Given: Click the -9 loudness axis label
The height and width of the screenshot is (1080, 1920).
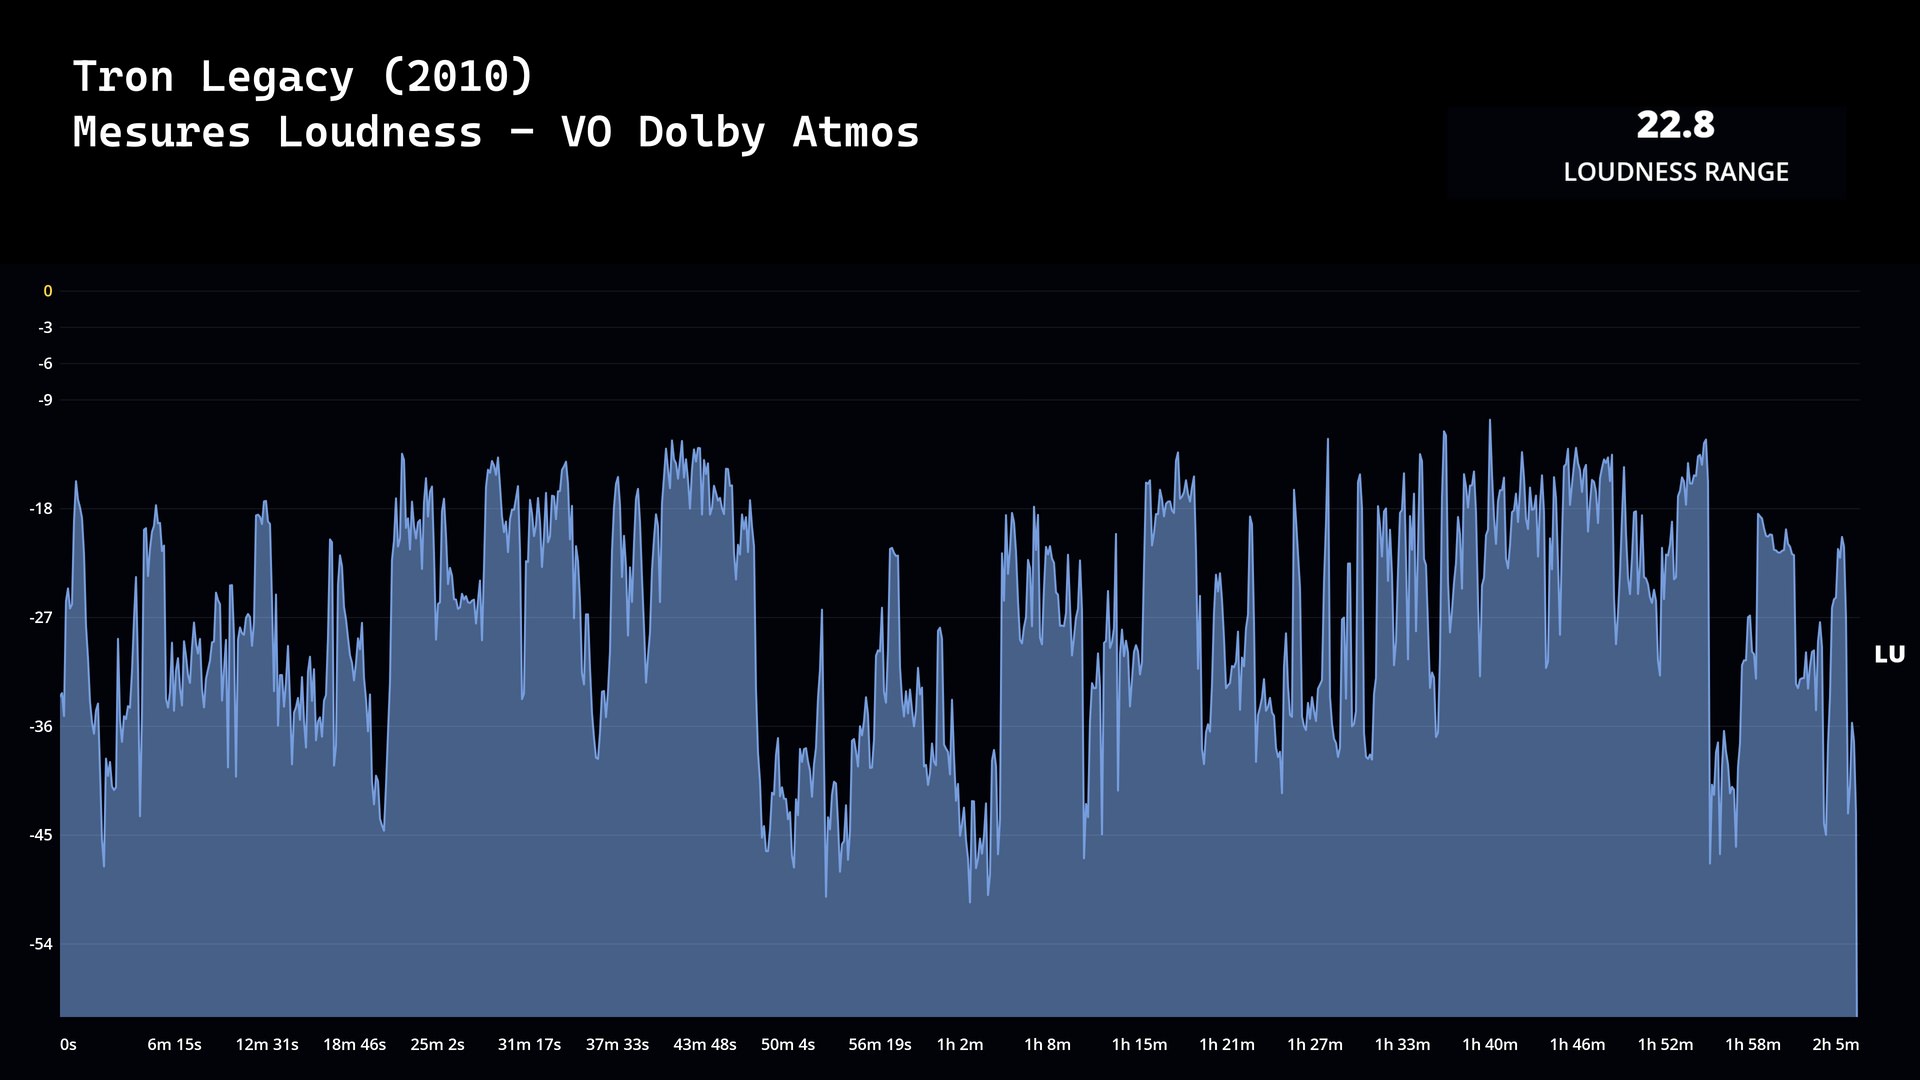Looking at the screenshot, I should [x=45, y=400].
